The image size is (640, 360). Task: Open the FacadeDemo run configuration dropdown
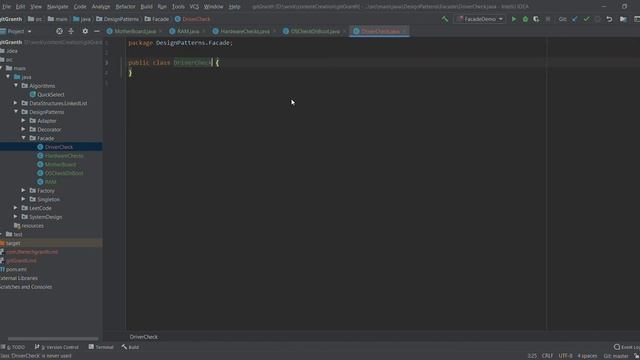click(480, 19)
